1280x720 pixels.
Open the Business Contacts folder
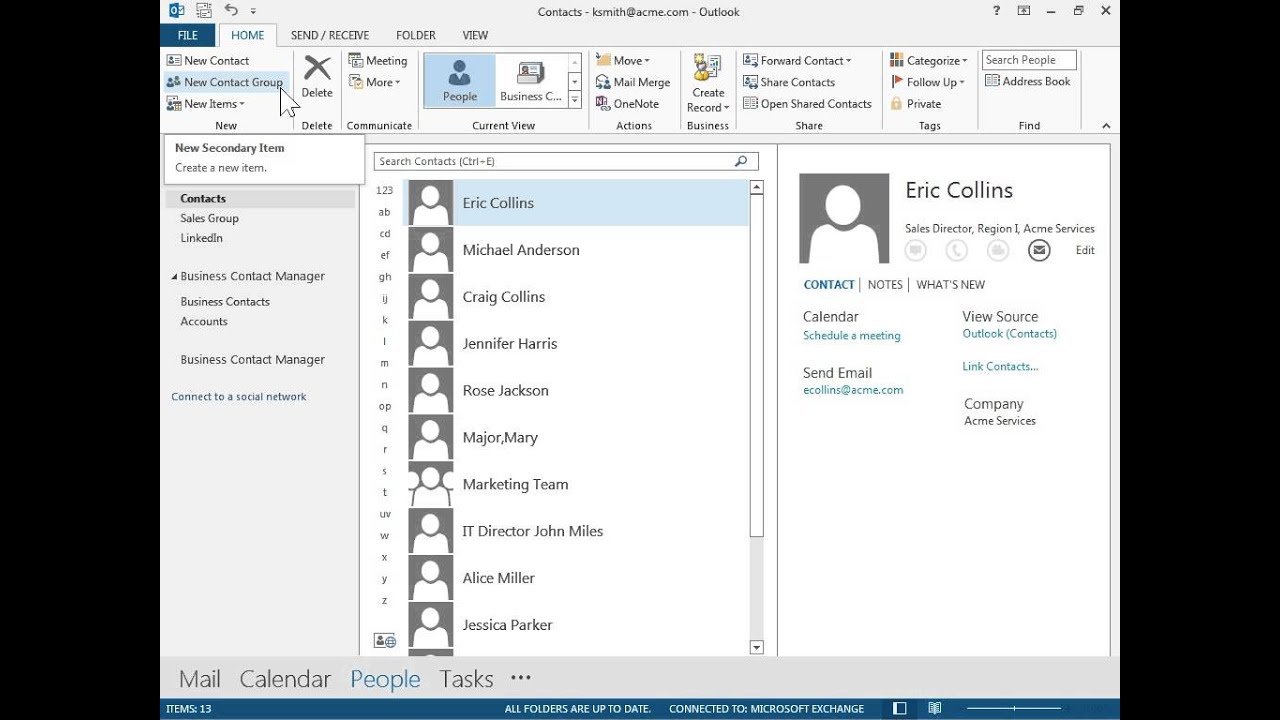[225, 302]
